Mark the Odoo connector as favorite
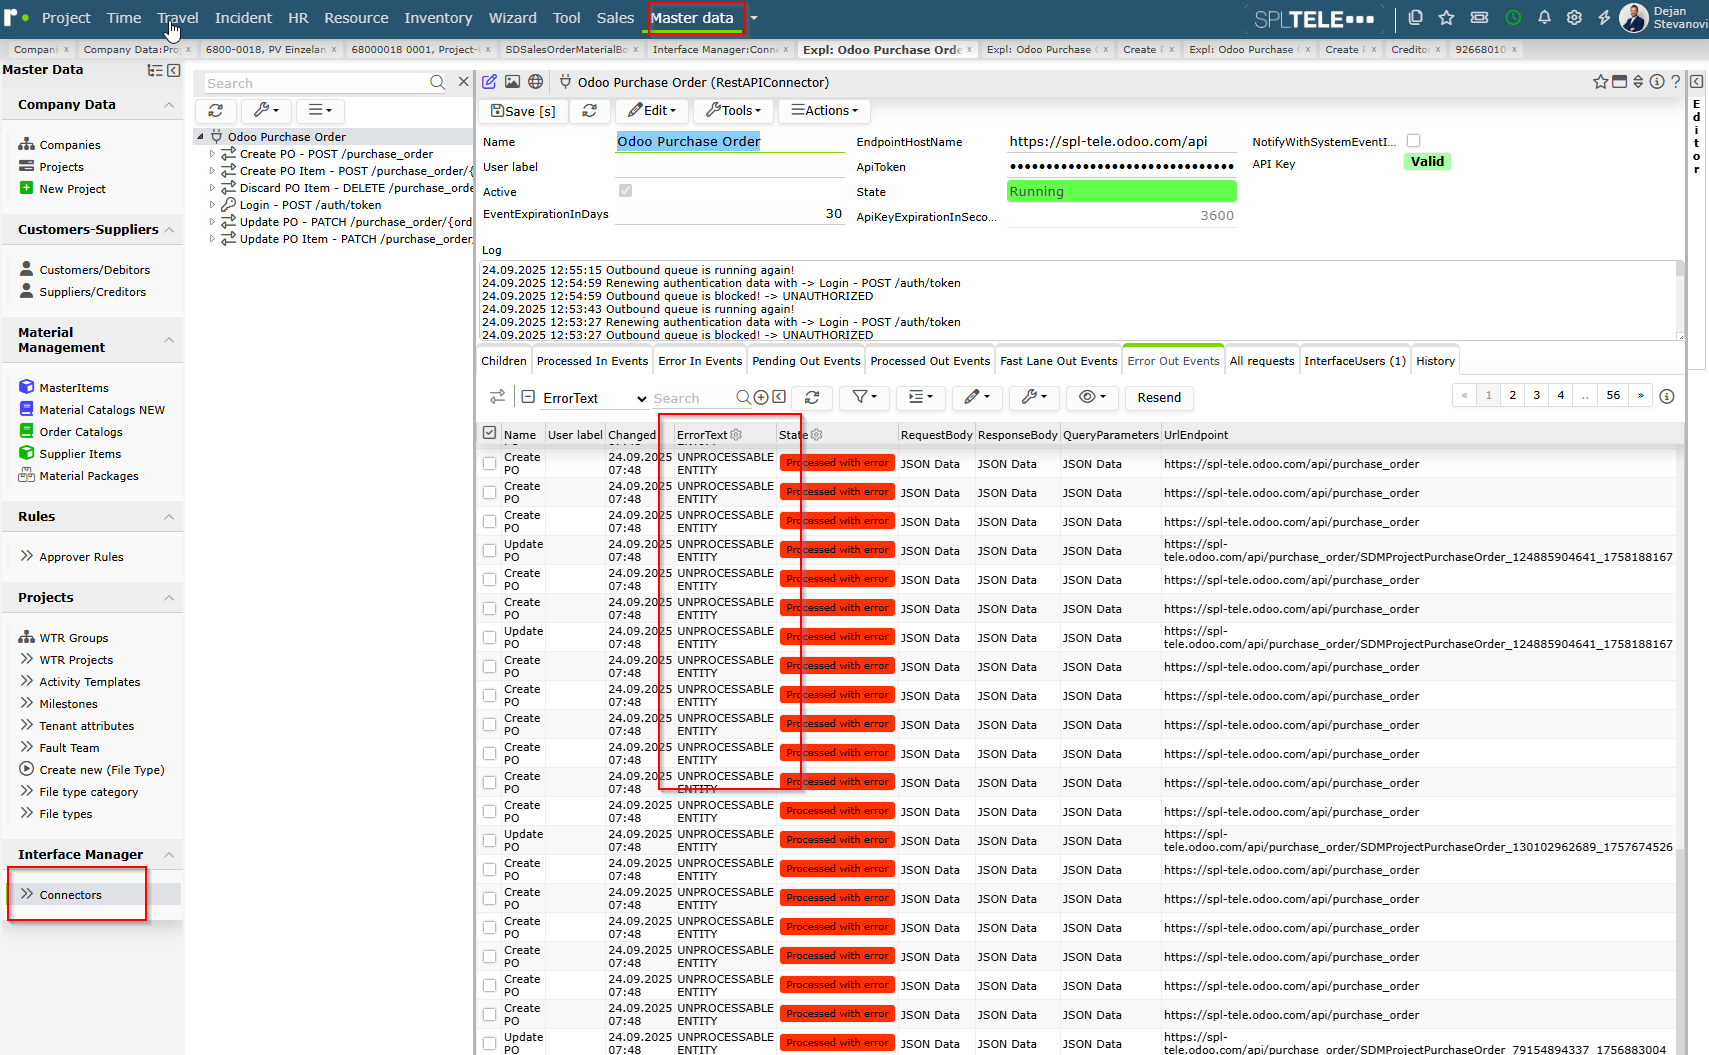The image size is (1709, 1055). (1600, 82)
